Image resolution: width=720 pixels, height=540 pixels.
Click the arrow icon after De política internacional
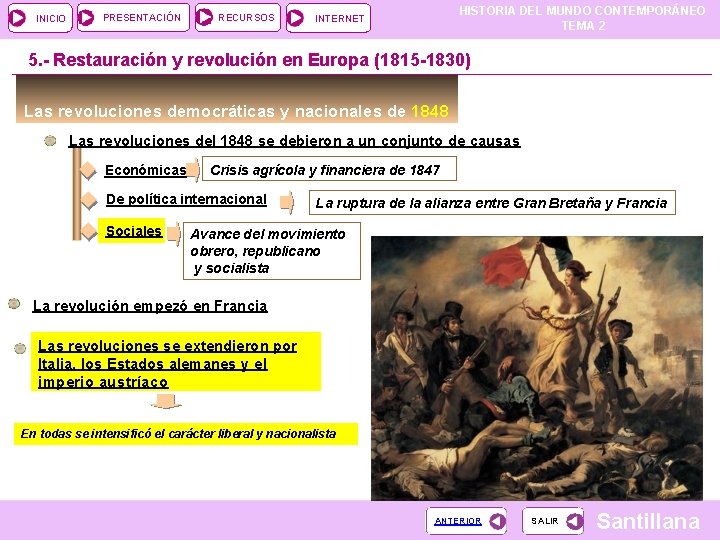point(287,202)
